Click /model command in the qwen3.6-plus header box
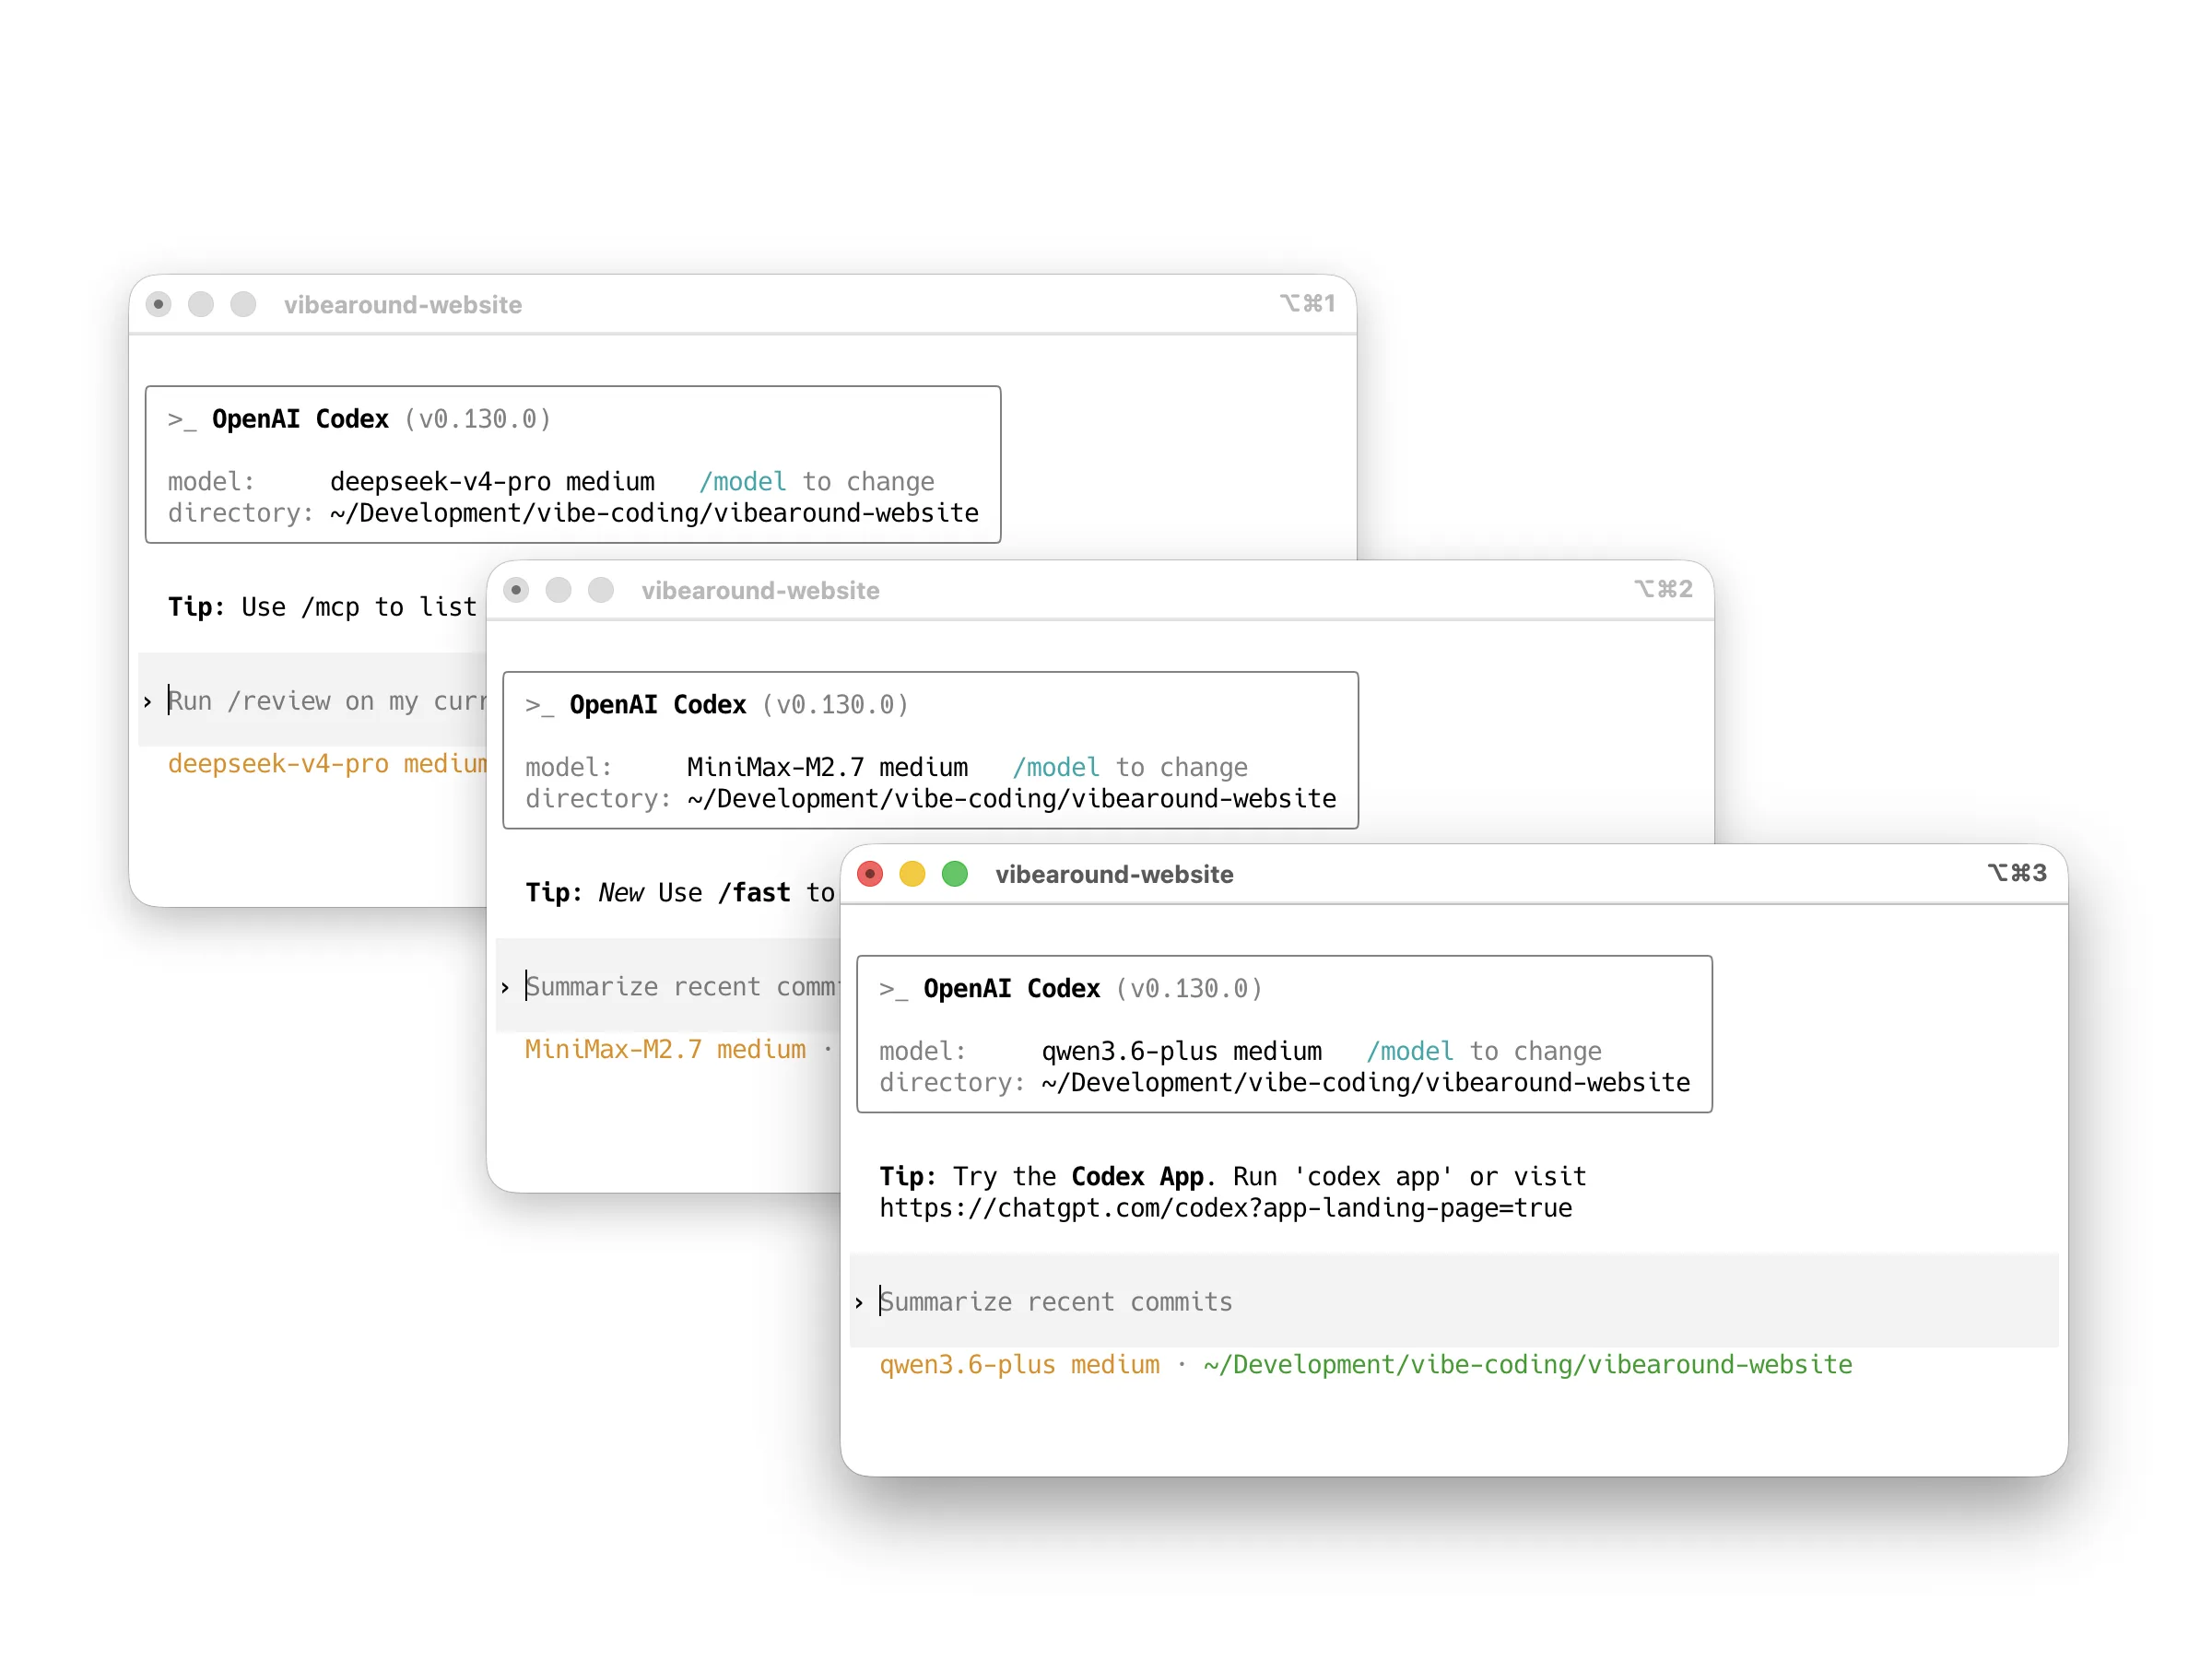The height and width of the screenshot is (1659, 2212). coord(1410,1051)
